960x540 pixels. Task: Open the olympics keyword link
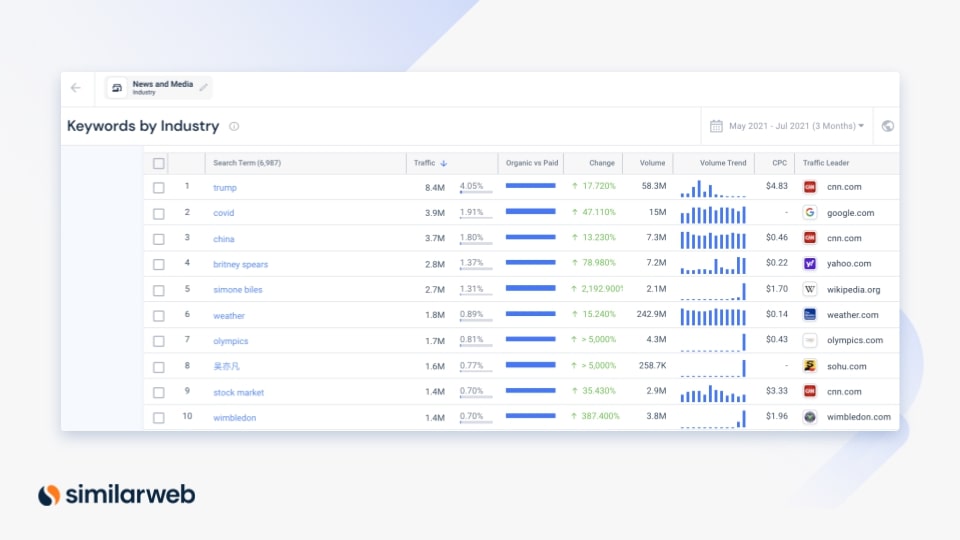point(230,341)
